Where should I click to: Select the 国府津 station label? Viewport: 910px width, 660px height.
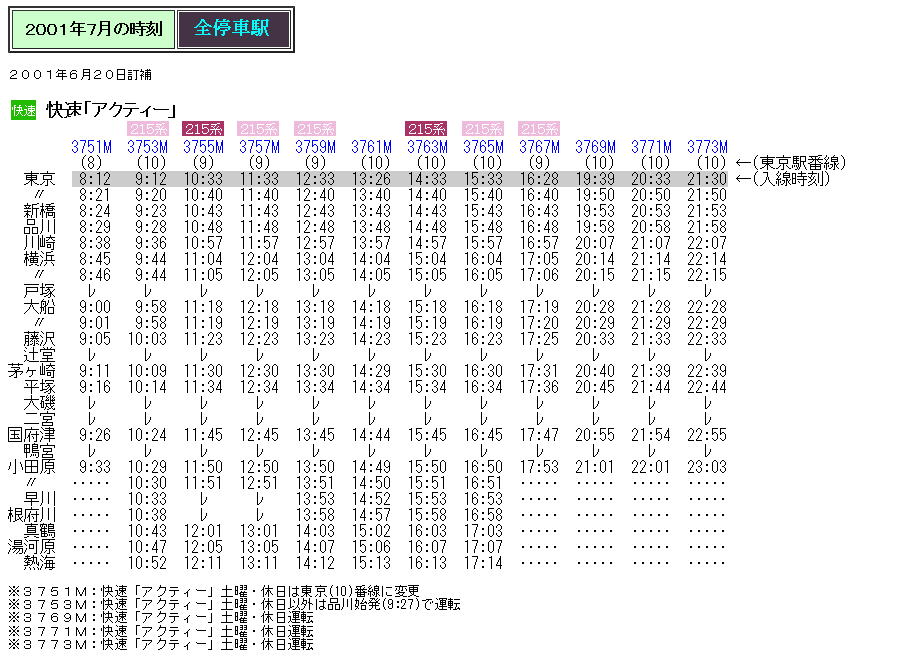tap(32, 435)
